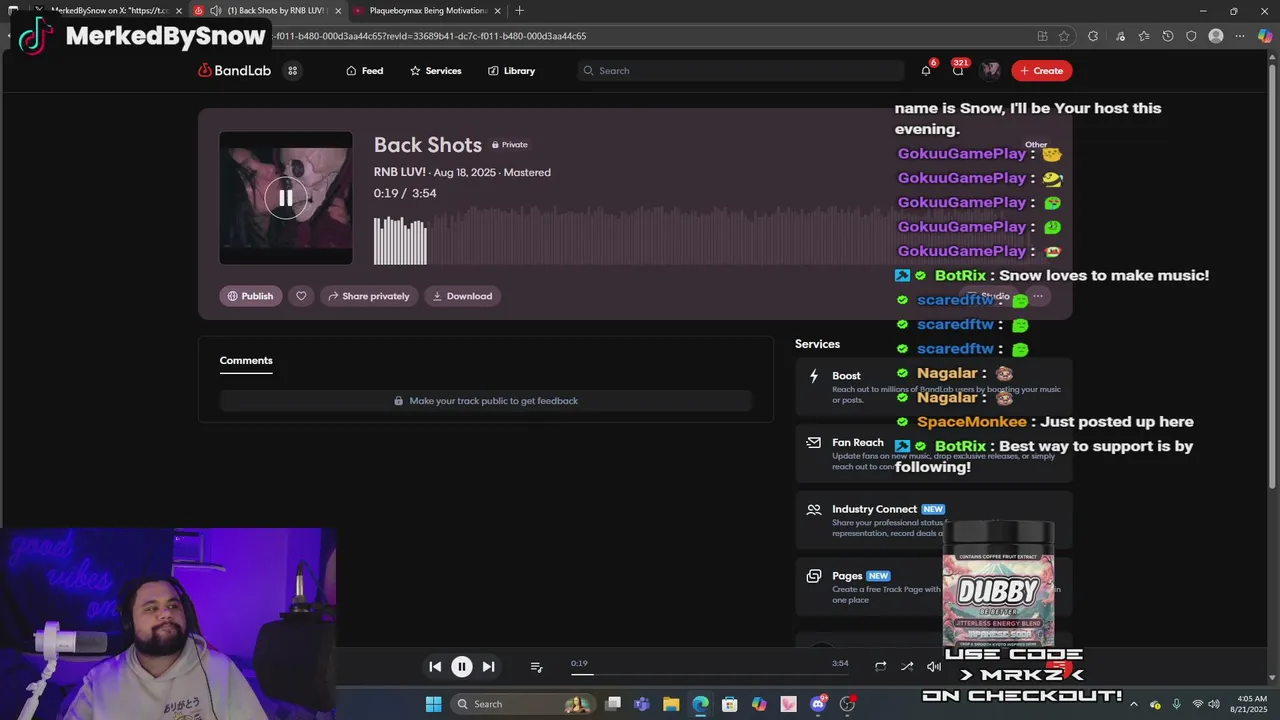Image resolution: width=1280 pixels, height=720 pixels.
Task: Click the Publish button
Action: 250,296
